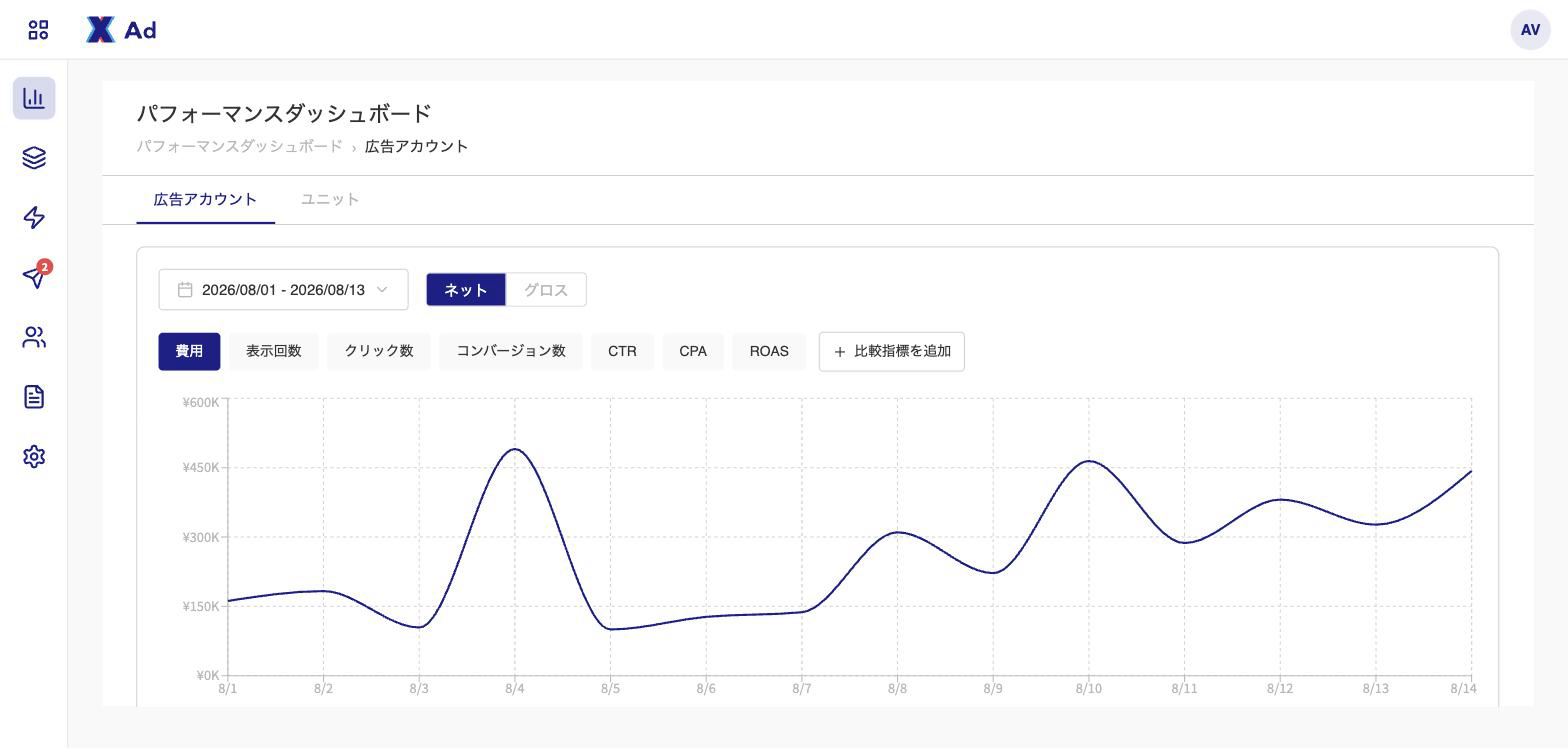Image resolution: width=1568 pixels, height=749 pixels.
Task: Open the AV user avatar menu
Action: (x=1530, y=30)
